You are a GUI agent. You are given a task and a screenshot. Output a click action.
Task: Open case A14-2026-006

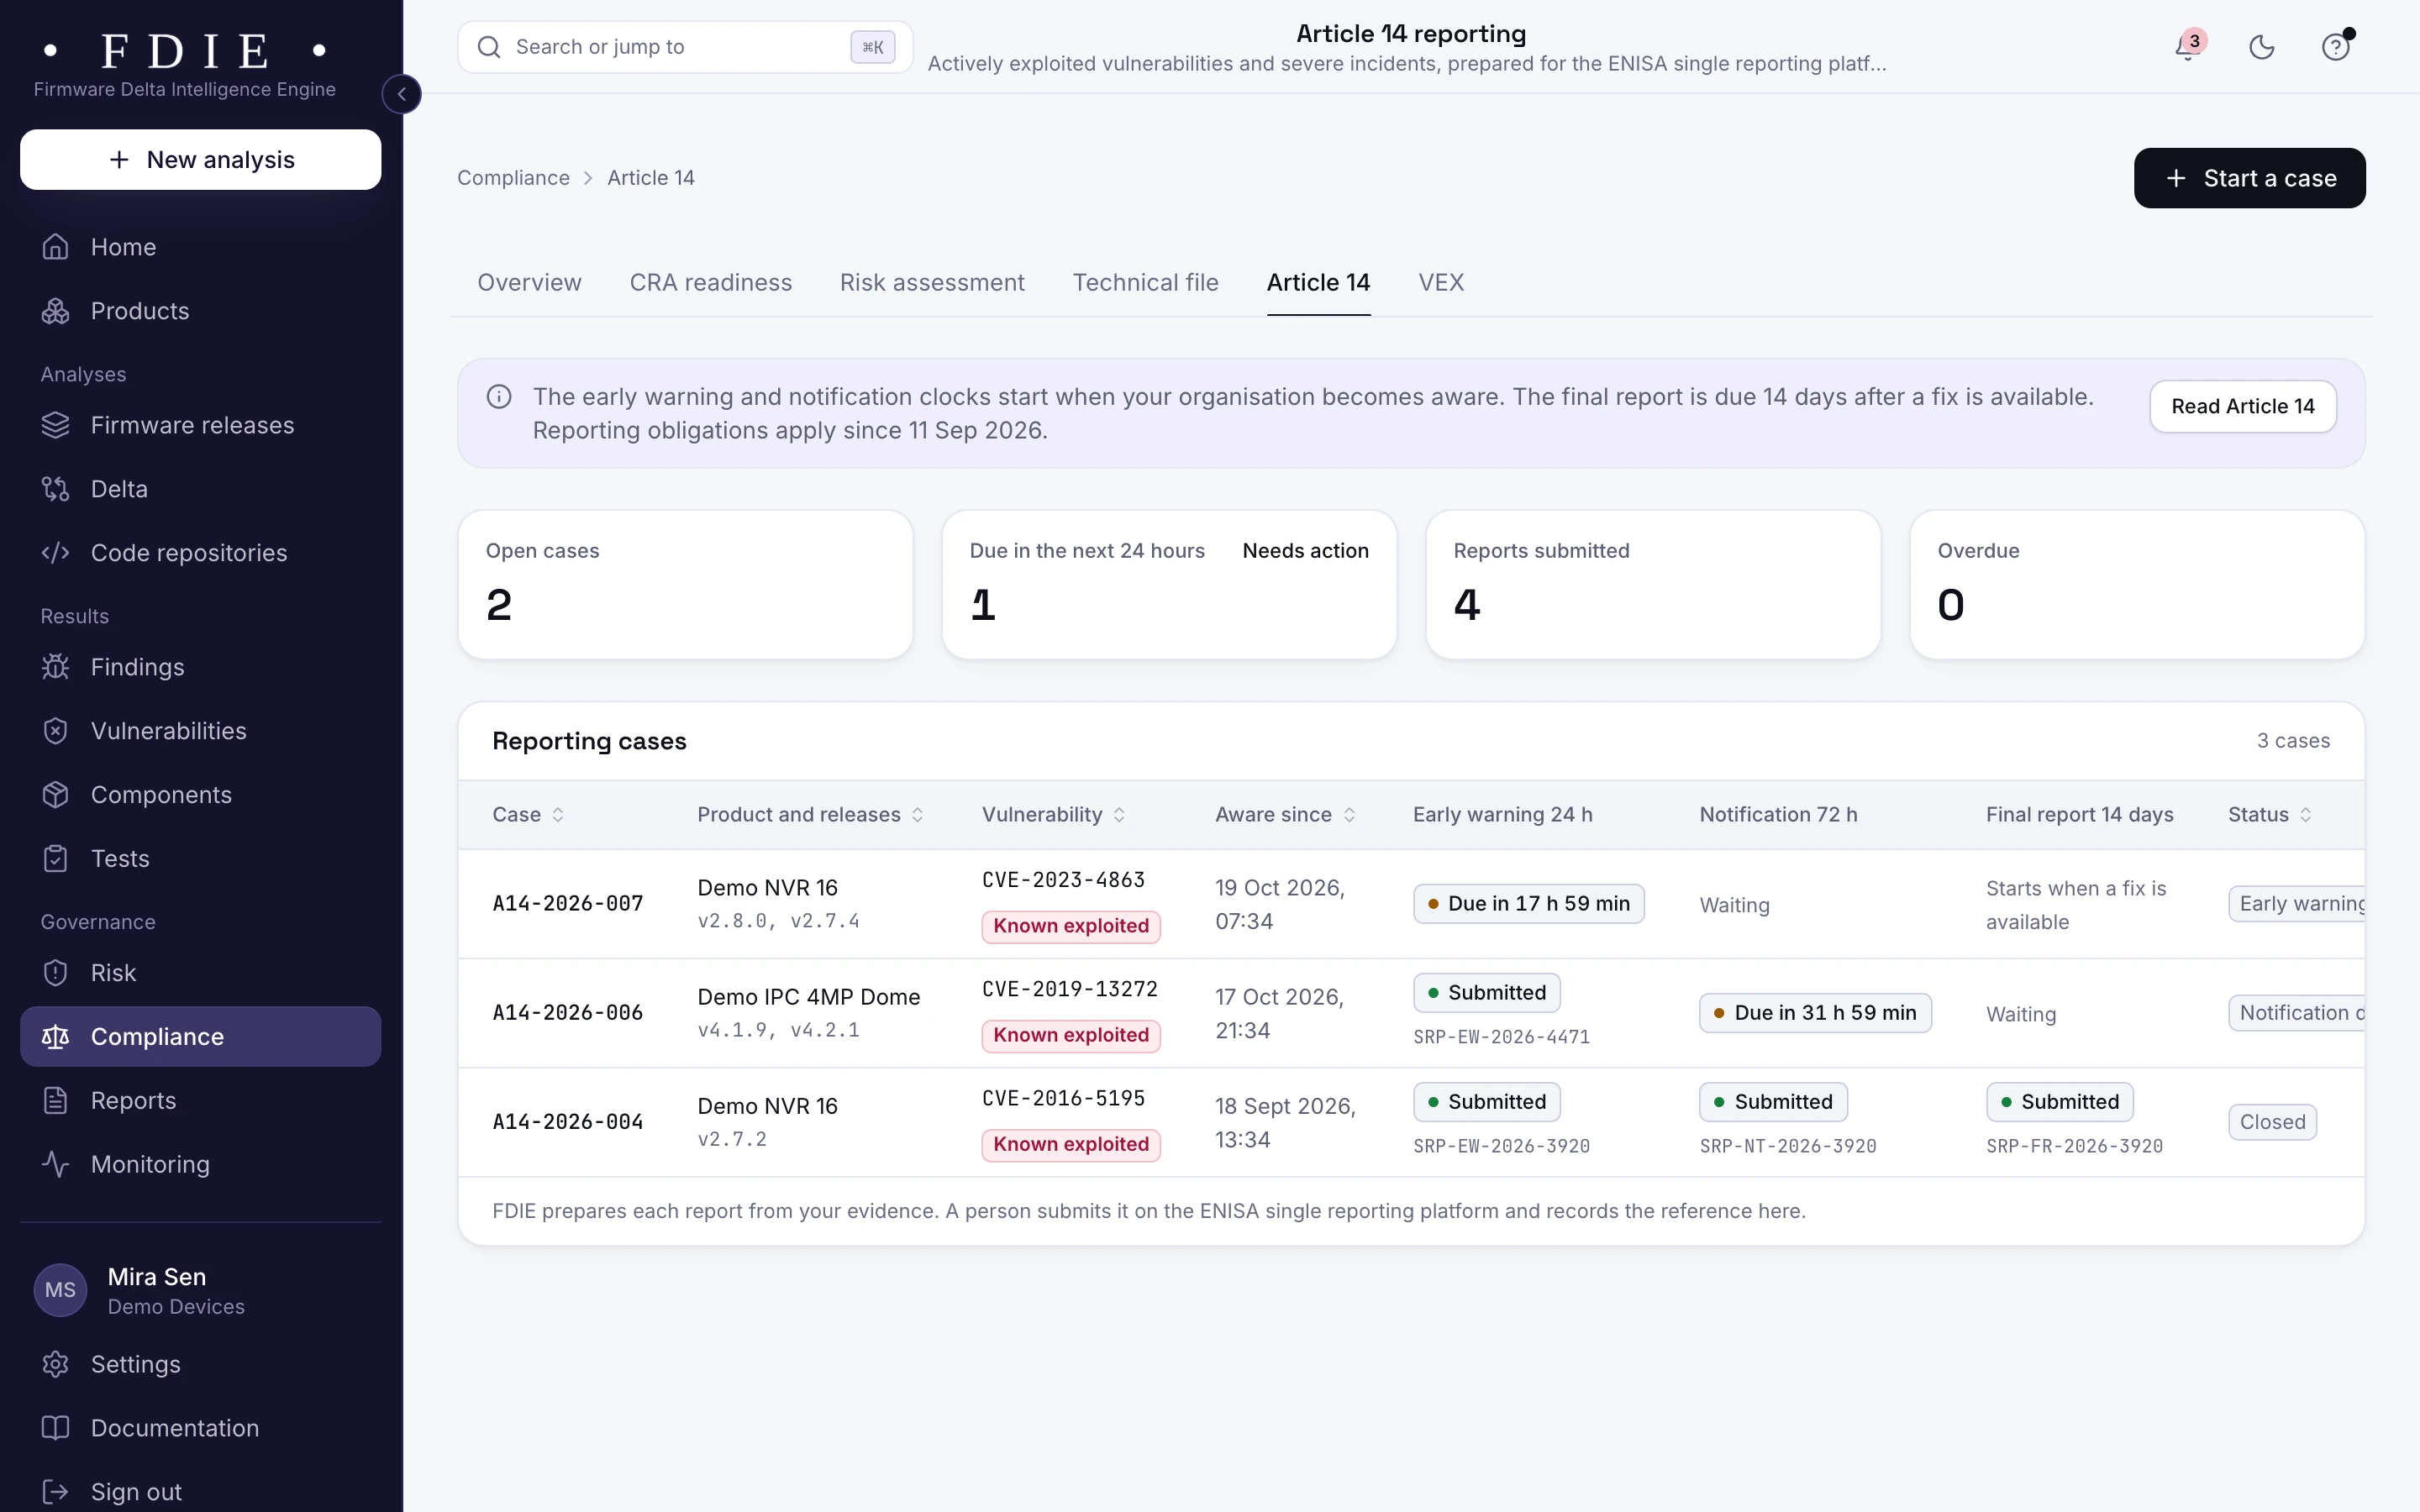click(x=567, y=1013)
